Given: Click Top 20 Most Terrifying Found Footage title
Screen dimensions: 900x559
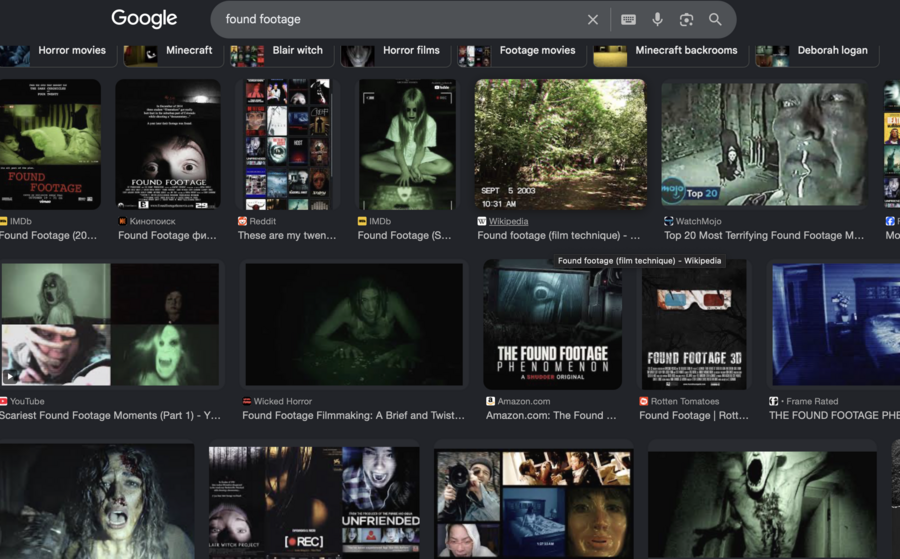Looking at the screenshot, I should coord(764,236).
